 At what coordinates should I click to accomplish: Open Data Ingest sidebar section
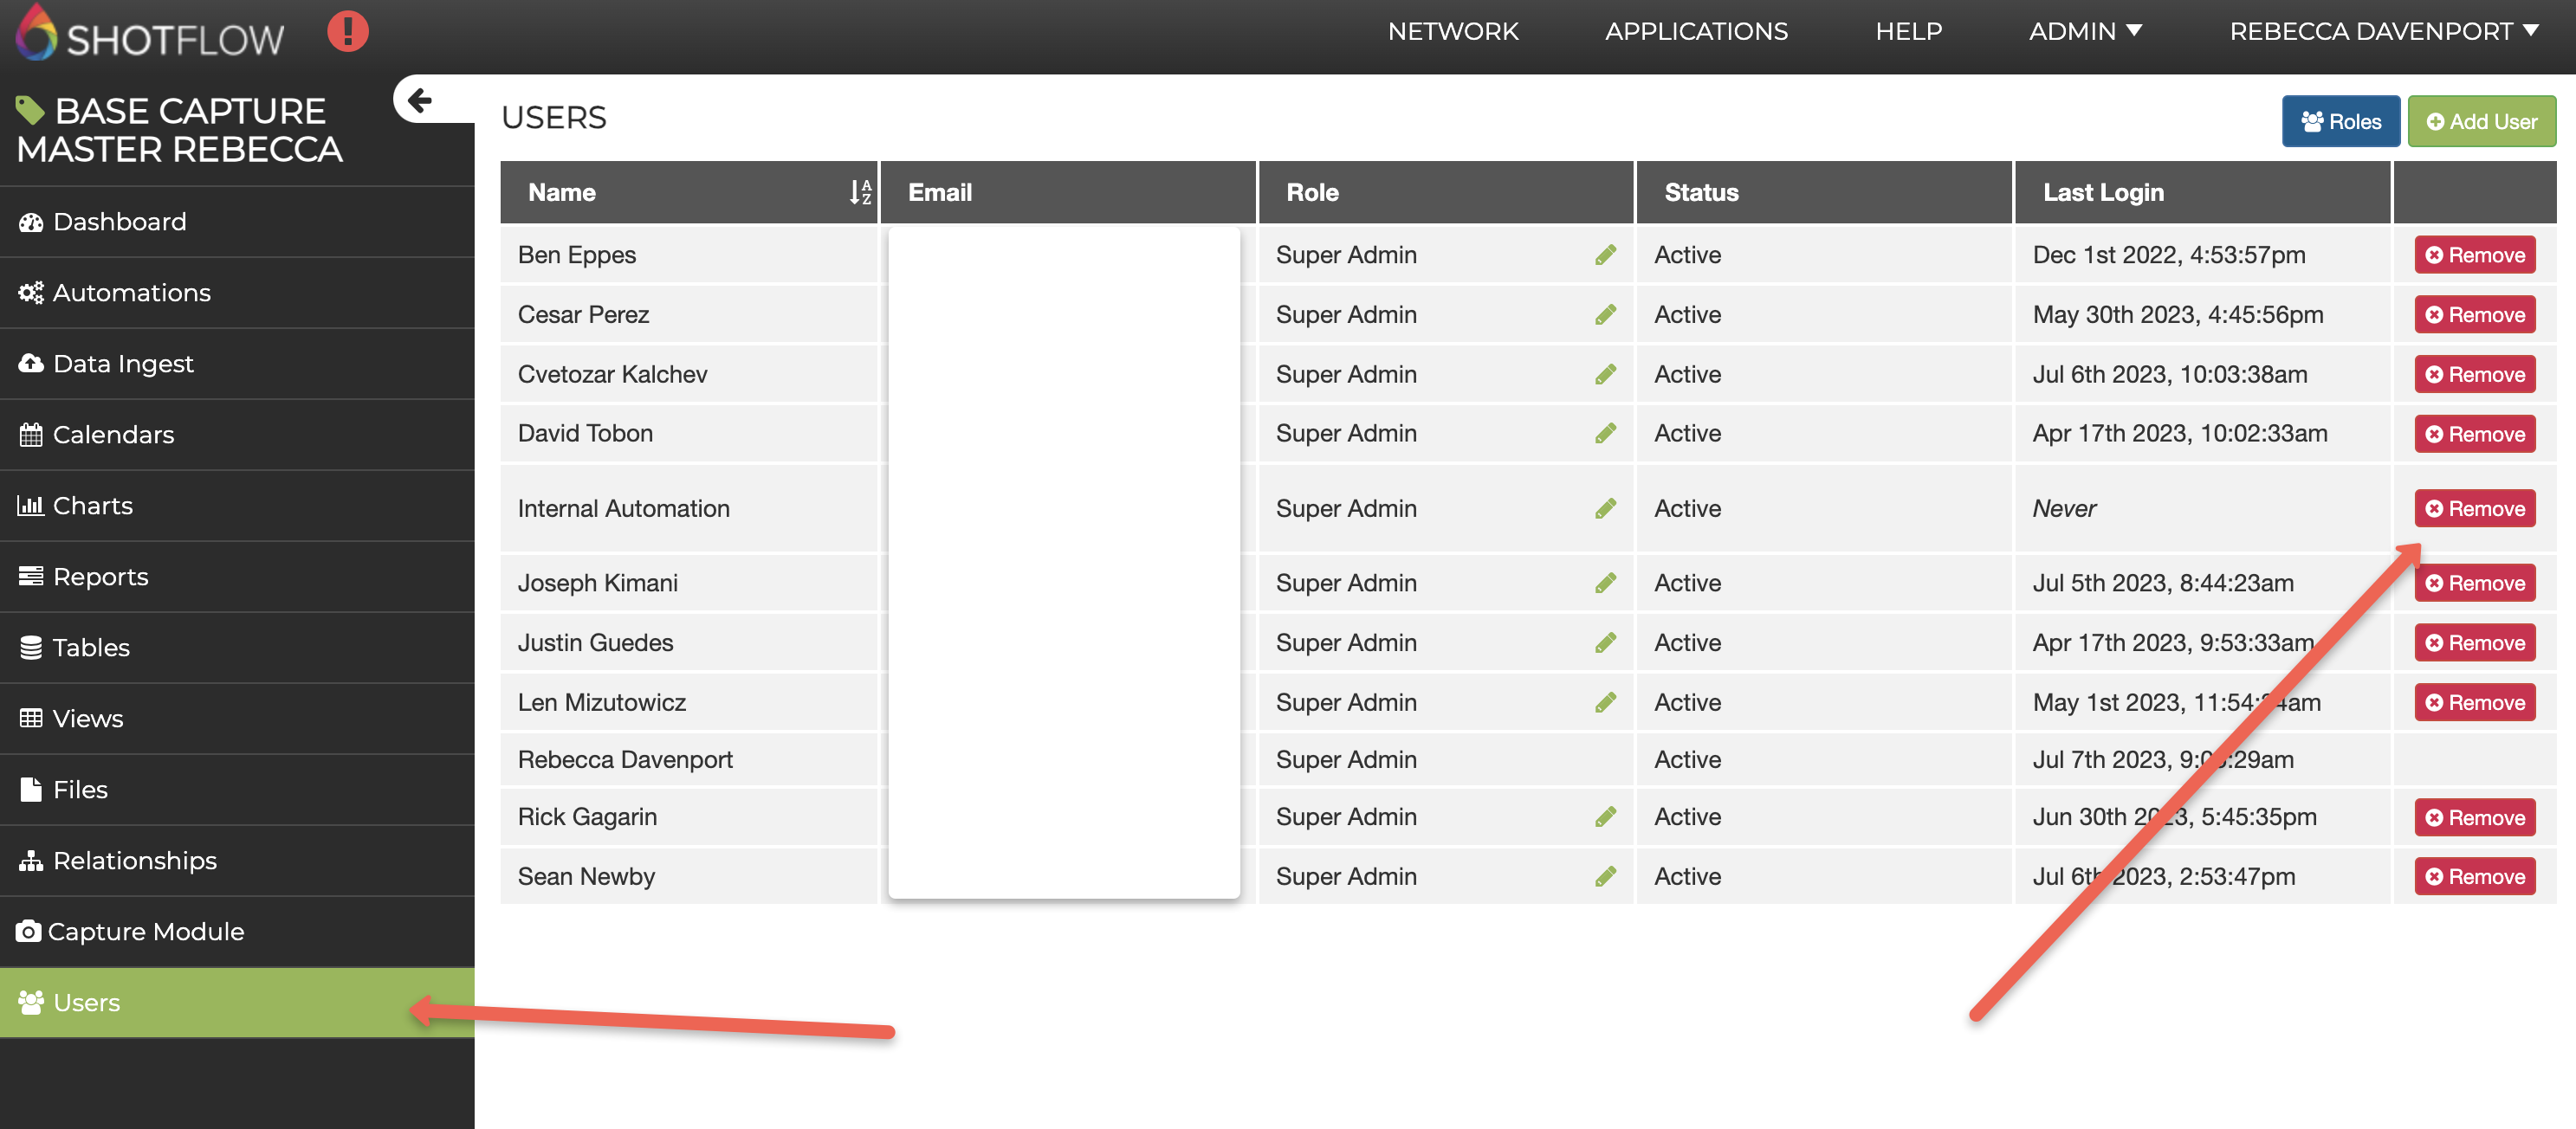(x=123, y=363)
